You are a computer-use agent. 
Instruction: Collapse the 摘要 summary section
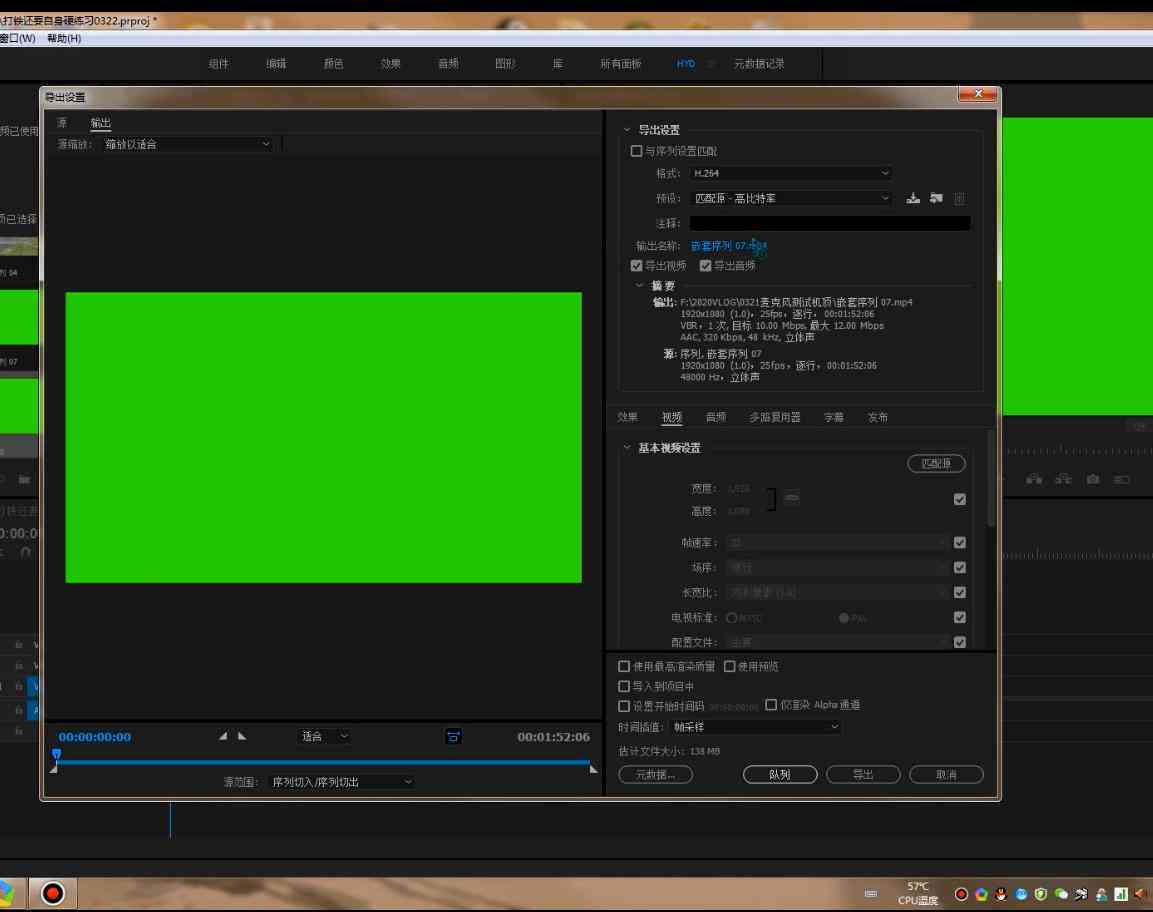(639, 285)
